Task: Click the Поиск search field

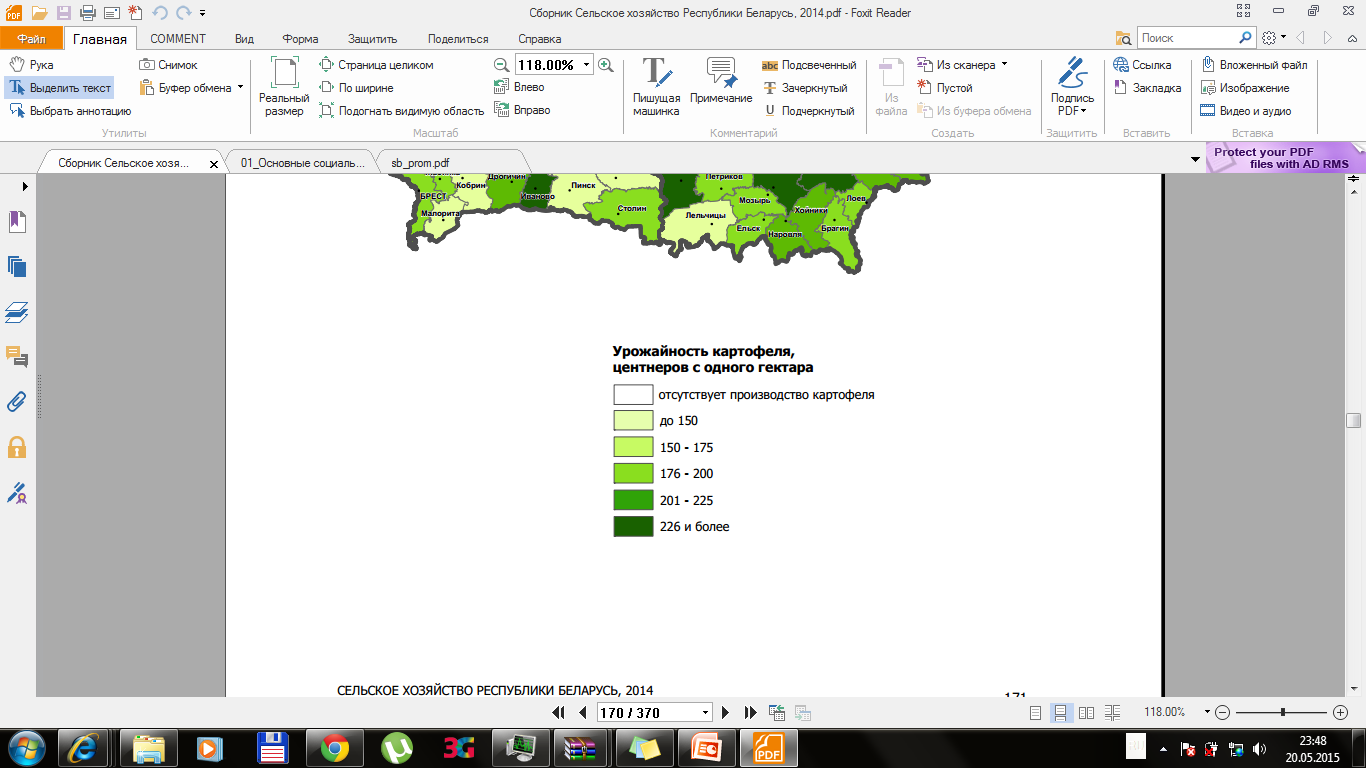Action: (x=1187, y=38)
